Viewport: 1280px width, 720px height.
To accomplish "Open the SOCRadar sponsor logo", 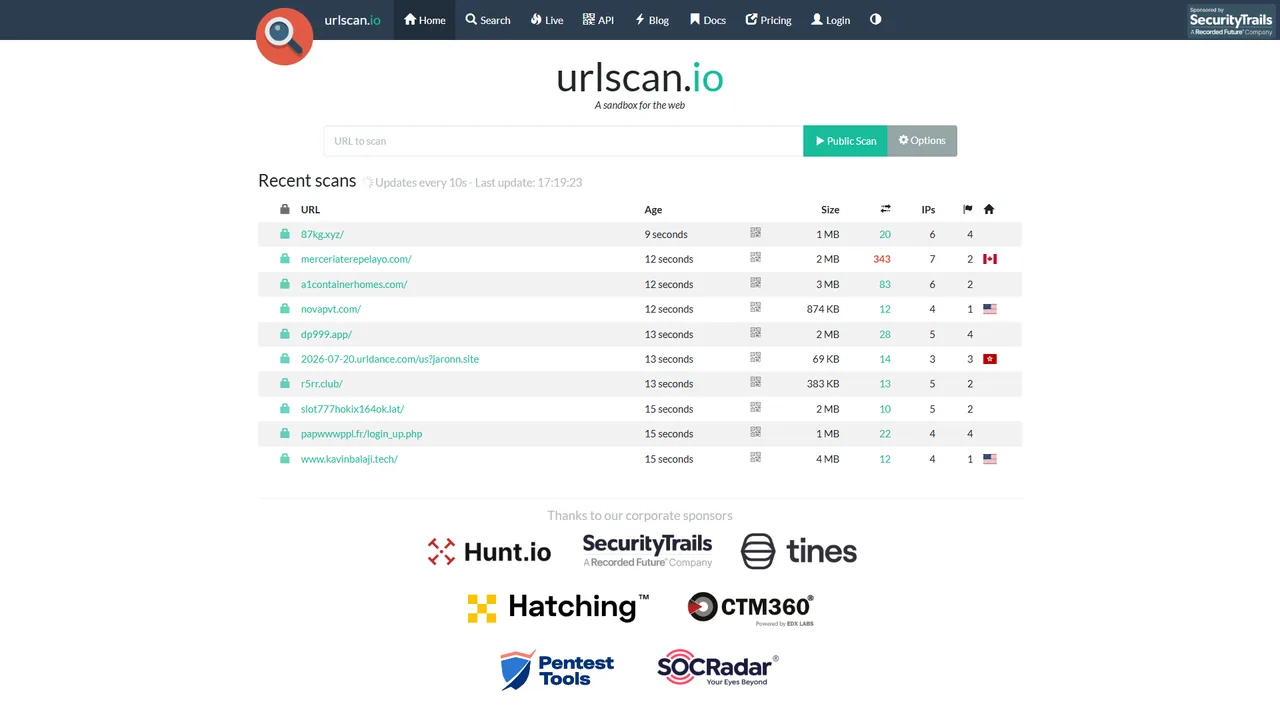I will pos(717,668).
